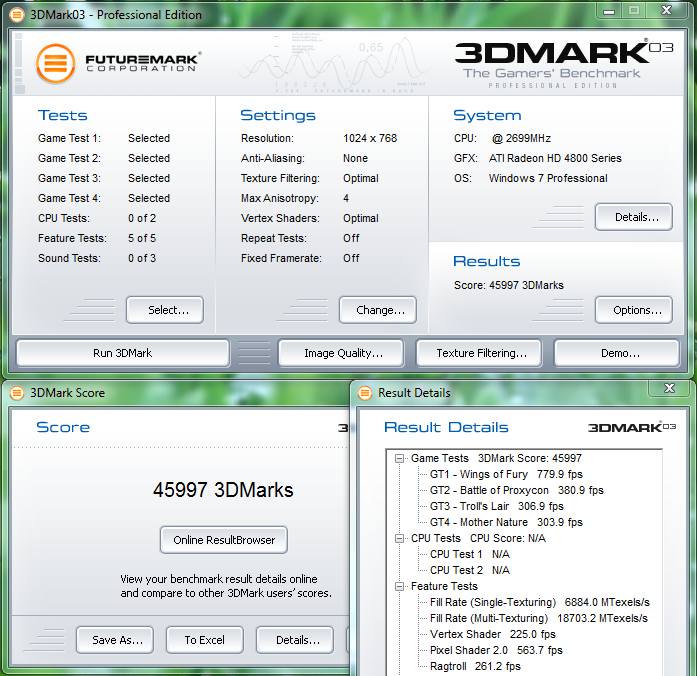Click CPU @ 2699MHz text
Screen dimensions: 697x676
click(502, 138)
